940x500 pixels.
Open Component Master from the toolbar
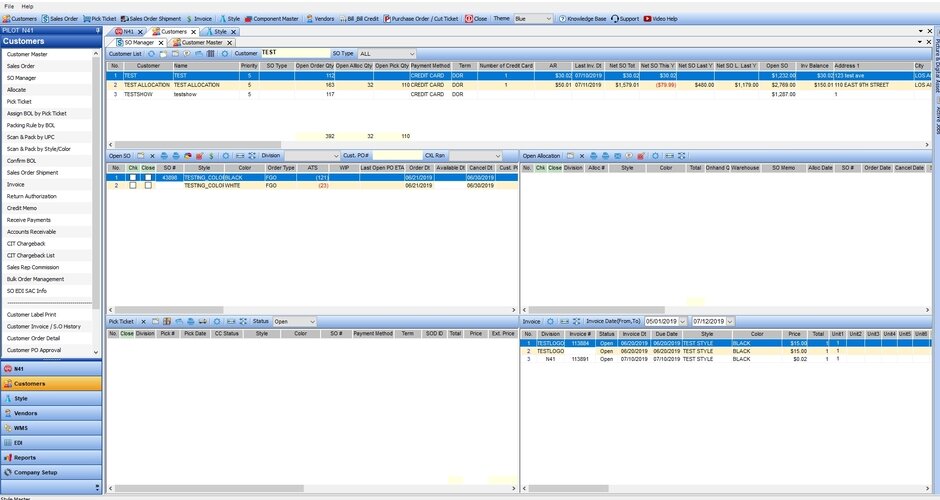coord(271,19)
